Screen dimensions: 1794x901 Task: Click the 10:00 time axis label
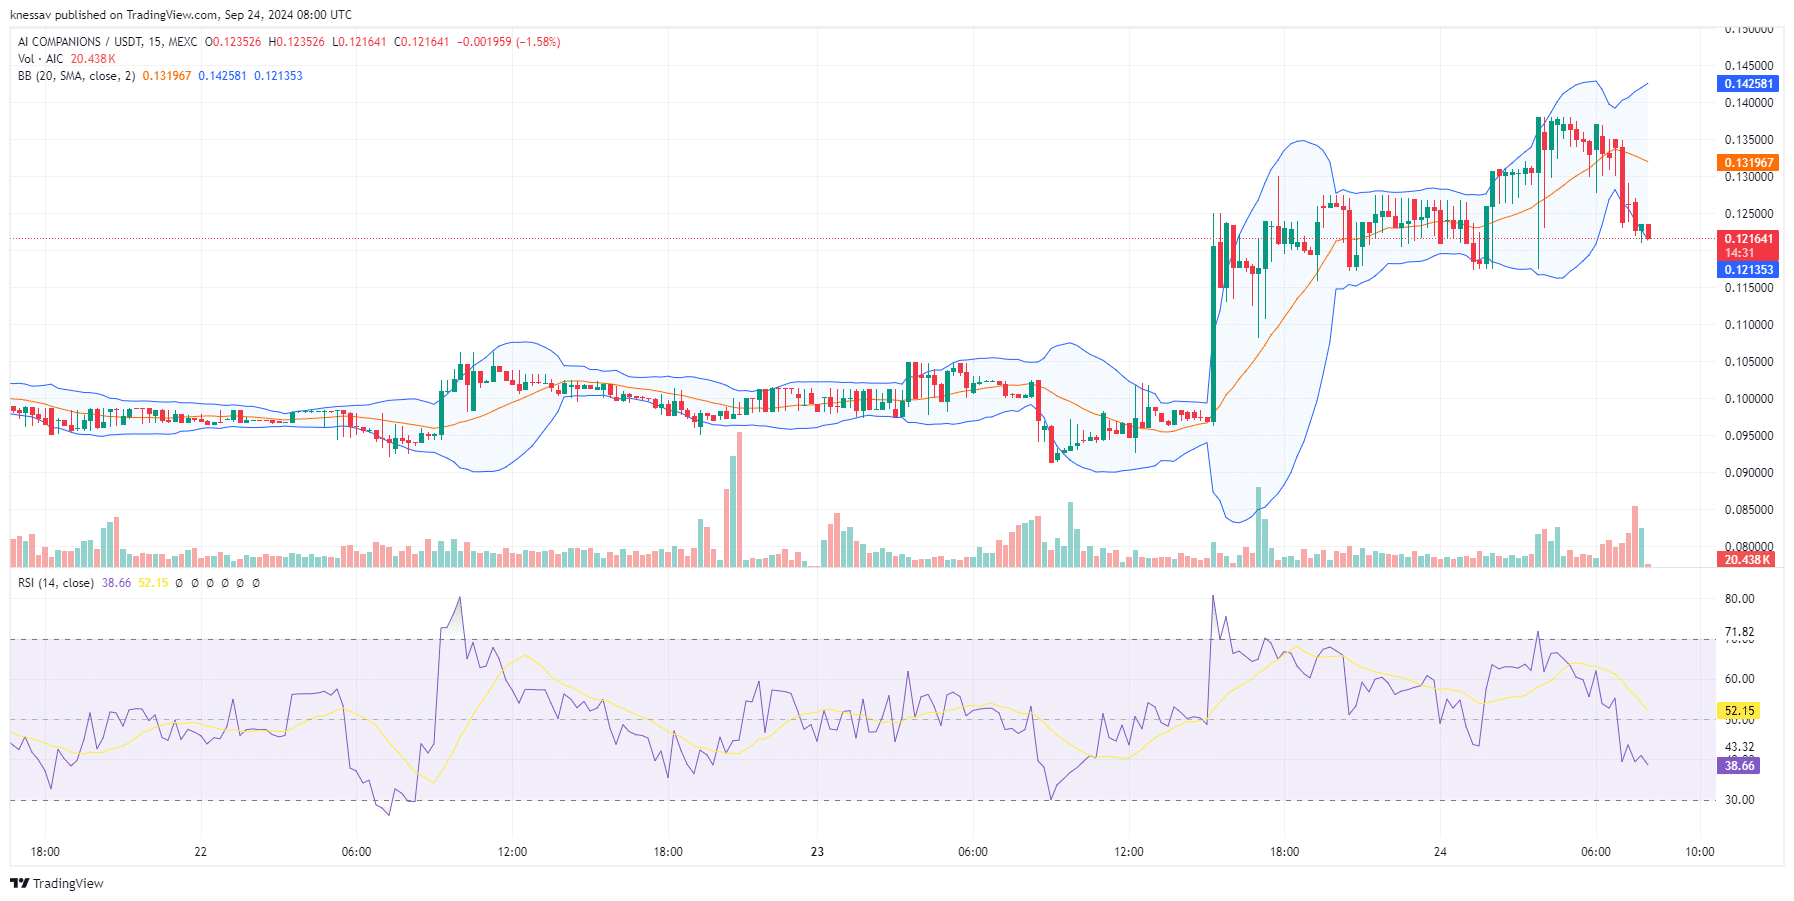(1700, 852)
